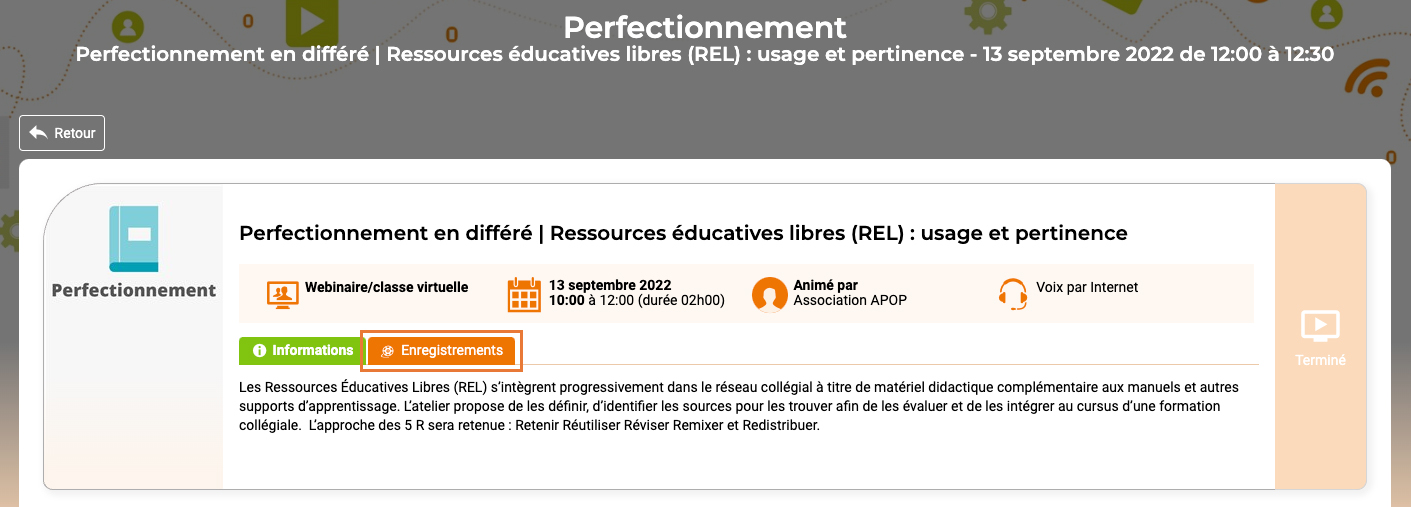This screenshot has width=1411, height=507.
Task: Click the 13 septembre 2022 date text
Action: (x=610, y=285)
